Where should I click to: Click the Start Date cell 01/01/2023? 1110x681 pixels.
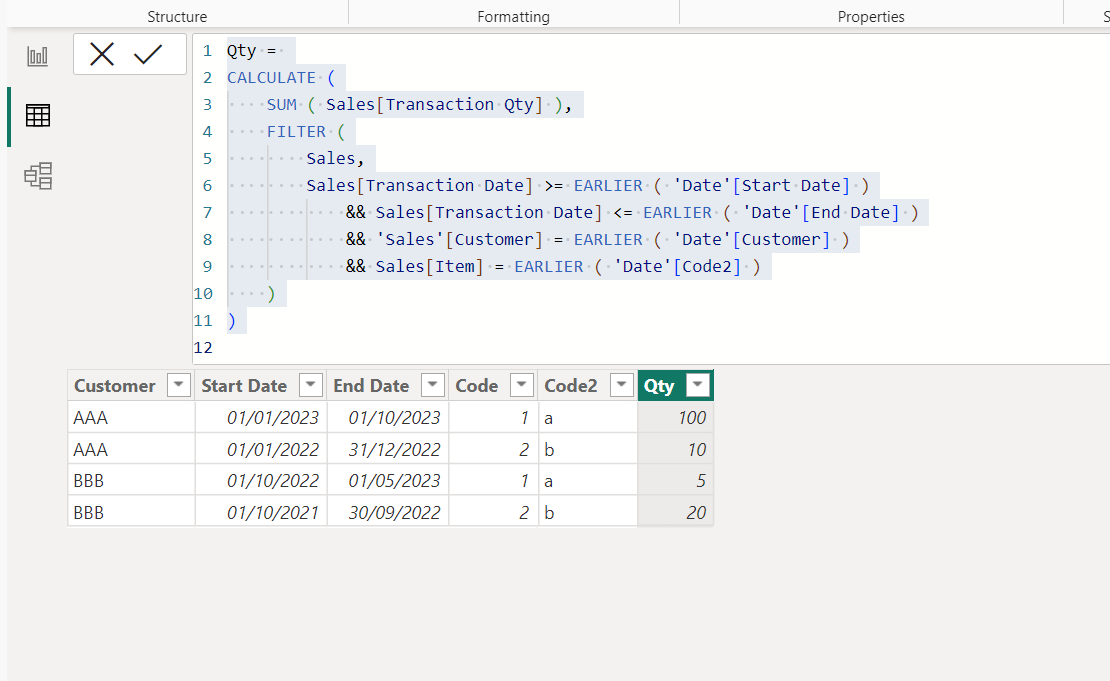coord(261,418)
